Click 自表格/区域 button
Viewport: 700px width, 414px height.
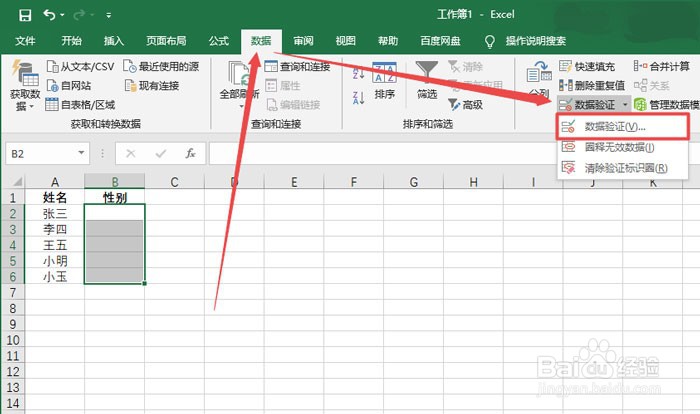click(80, 105)
